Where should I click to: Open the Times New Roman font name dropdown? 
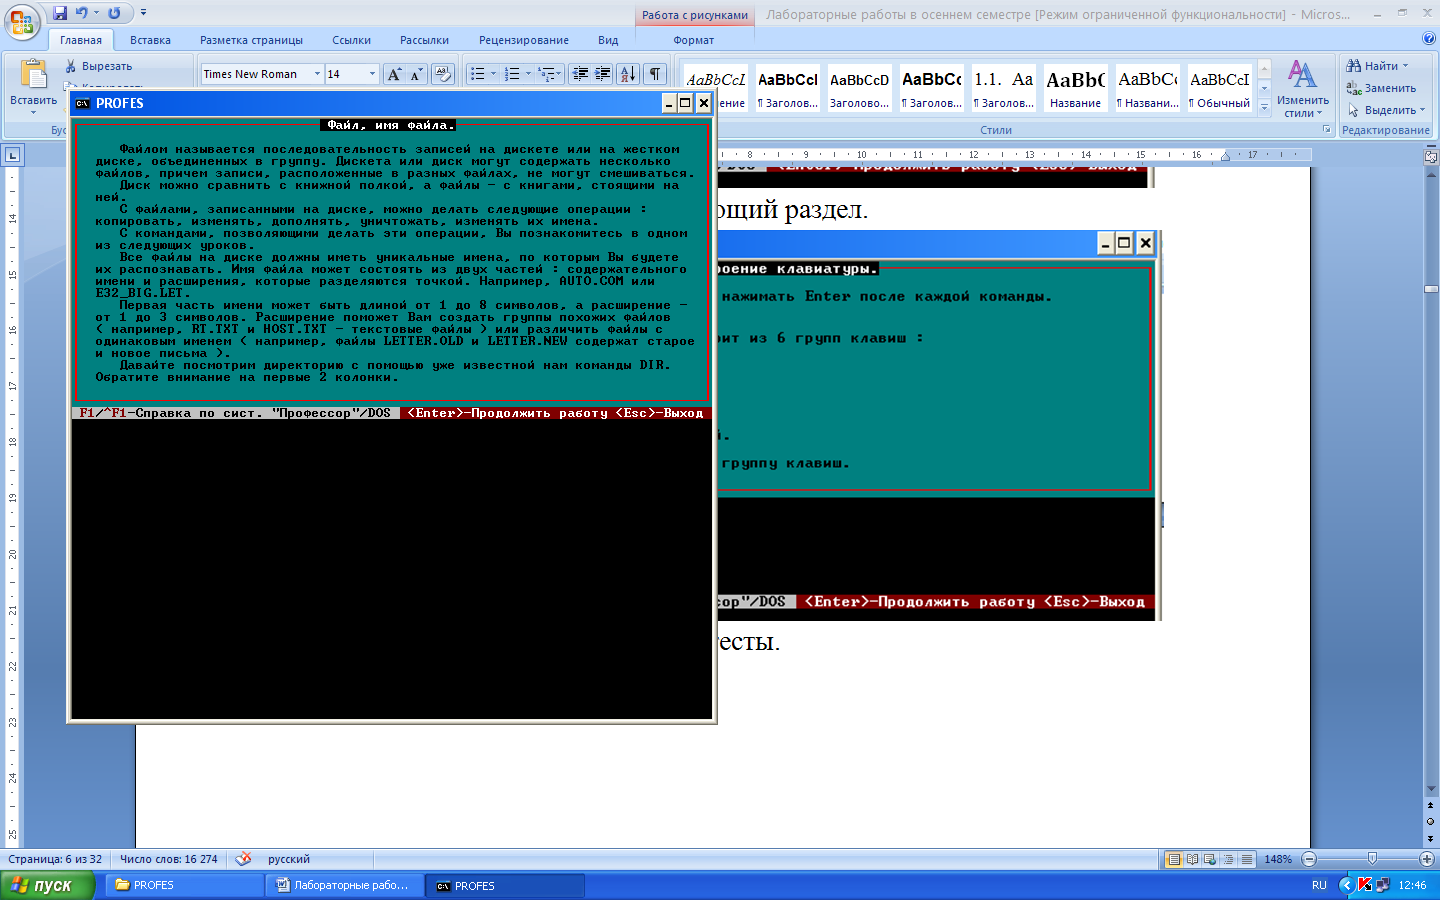317,74
